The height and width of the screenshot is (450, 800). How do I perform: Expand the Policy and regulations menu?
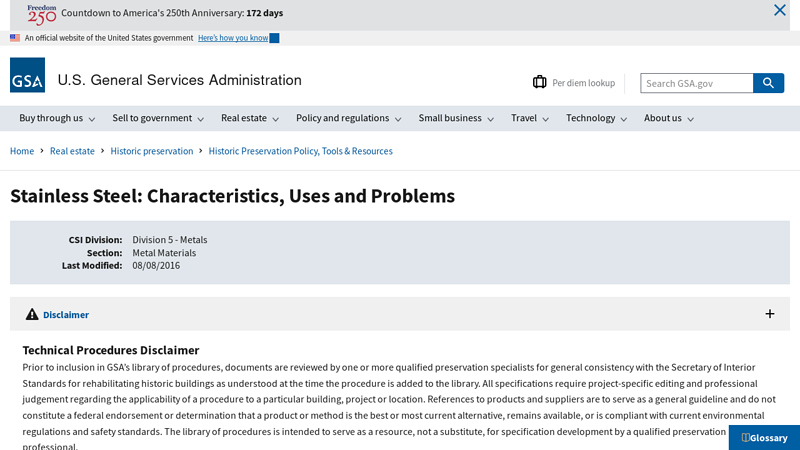coord(348,118)
